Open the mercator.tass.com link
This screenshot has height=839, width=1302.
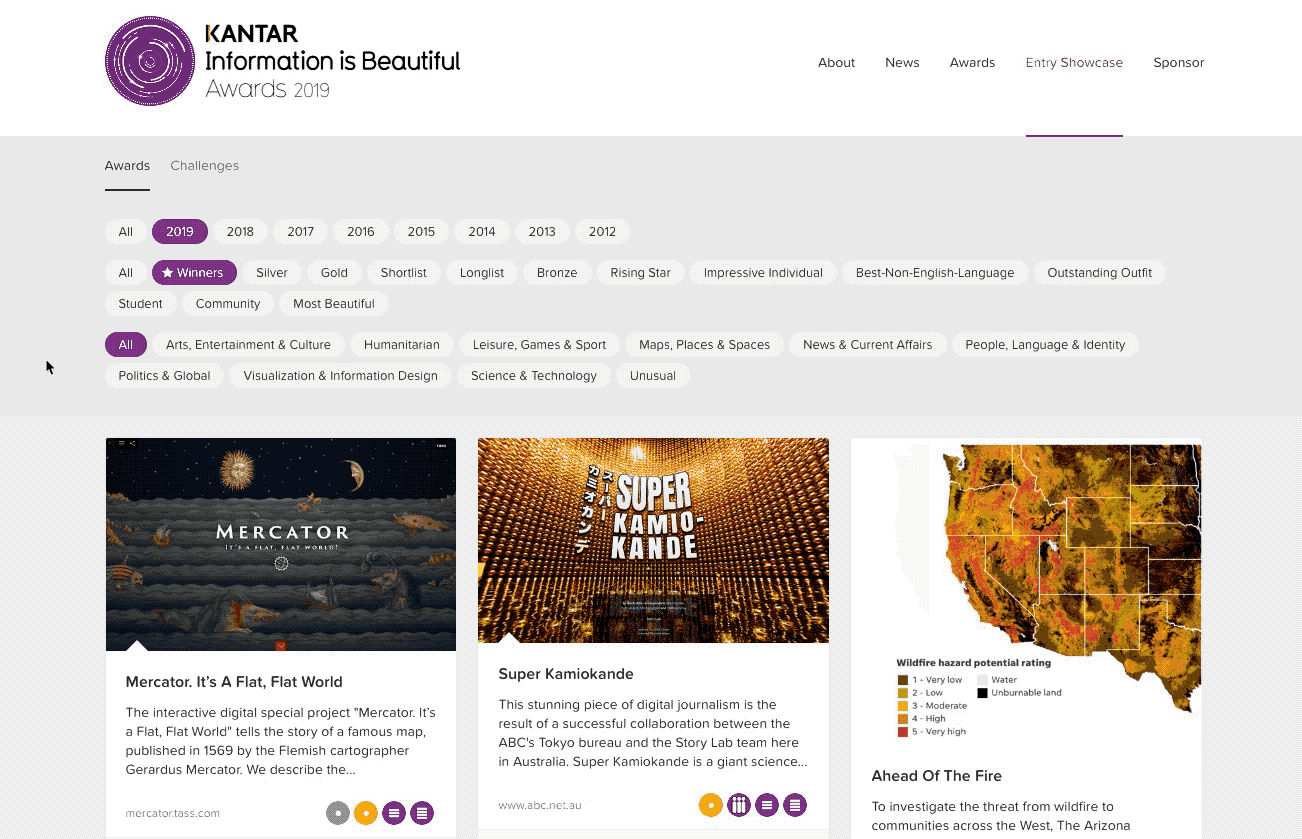tap(173, 813)
